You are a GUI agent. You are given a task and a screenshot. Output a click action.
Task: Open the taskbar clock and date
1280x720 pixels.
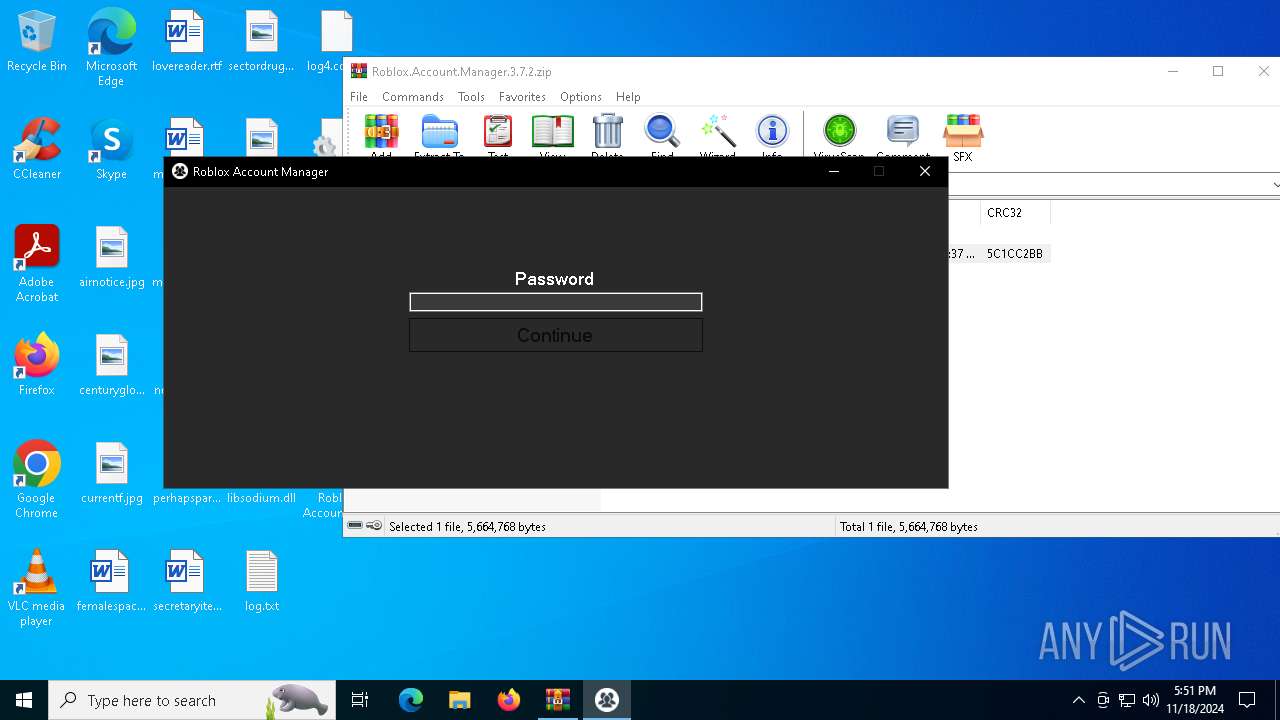pyautogui.click(x=1195, y=700)
